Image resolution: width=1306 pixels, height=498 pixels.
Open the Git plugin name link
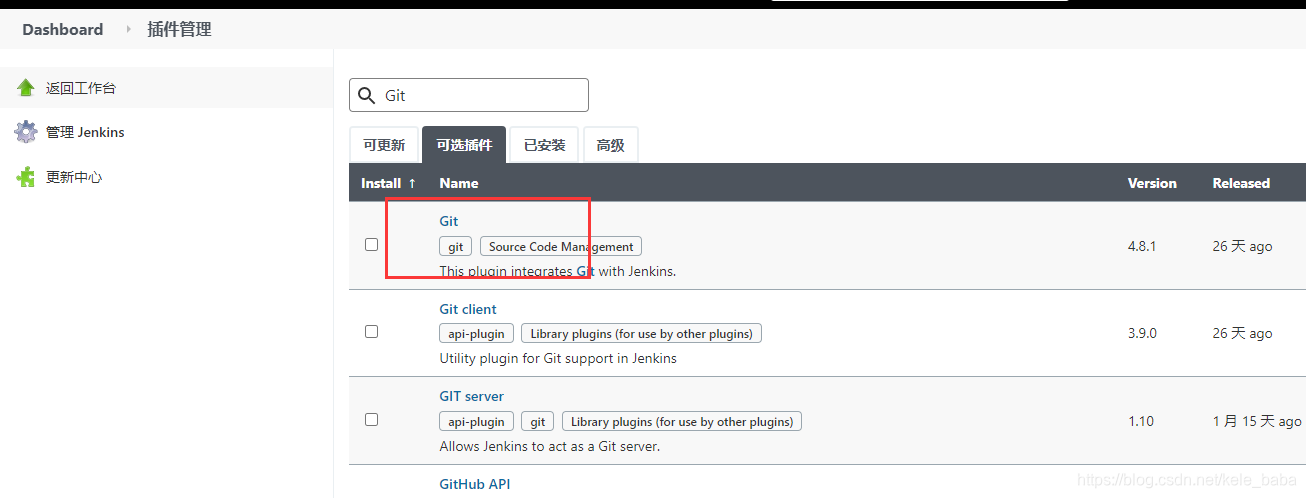(449, 221)
